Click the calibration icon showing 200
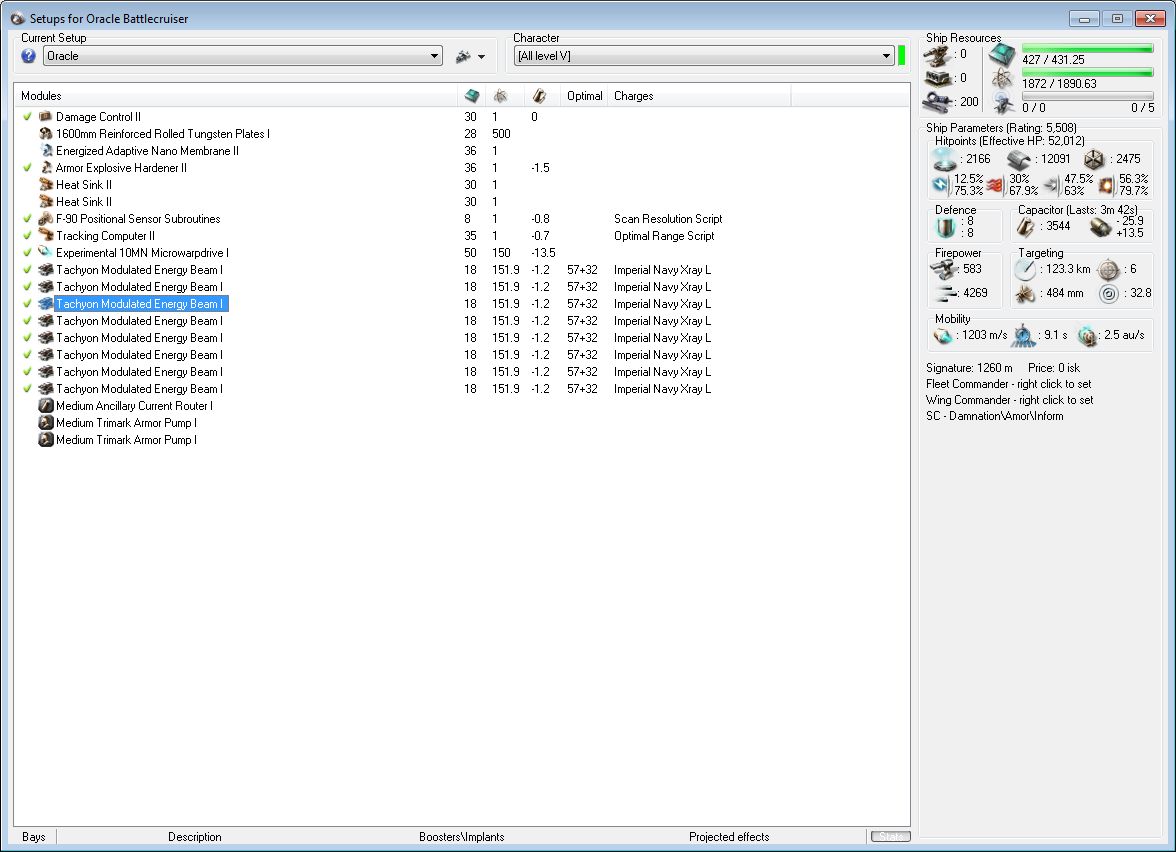The height and width of the screenshot is (852, 1176). coord(937,101)
